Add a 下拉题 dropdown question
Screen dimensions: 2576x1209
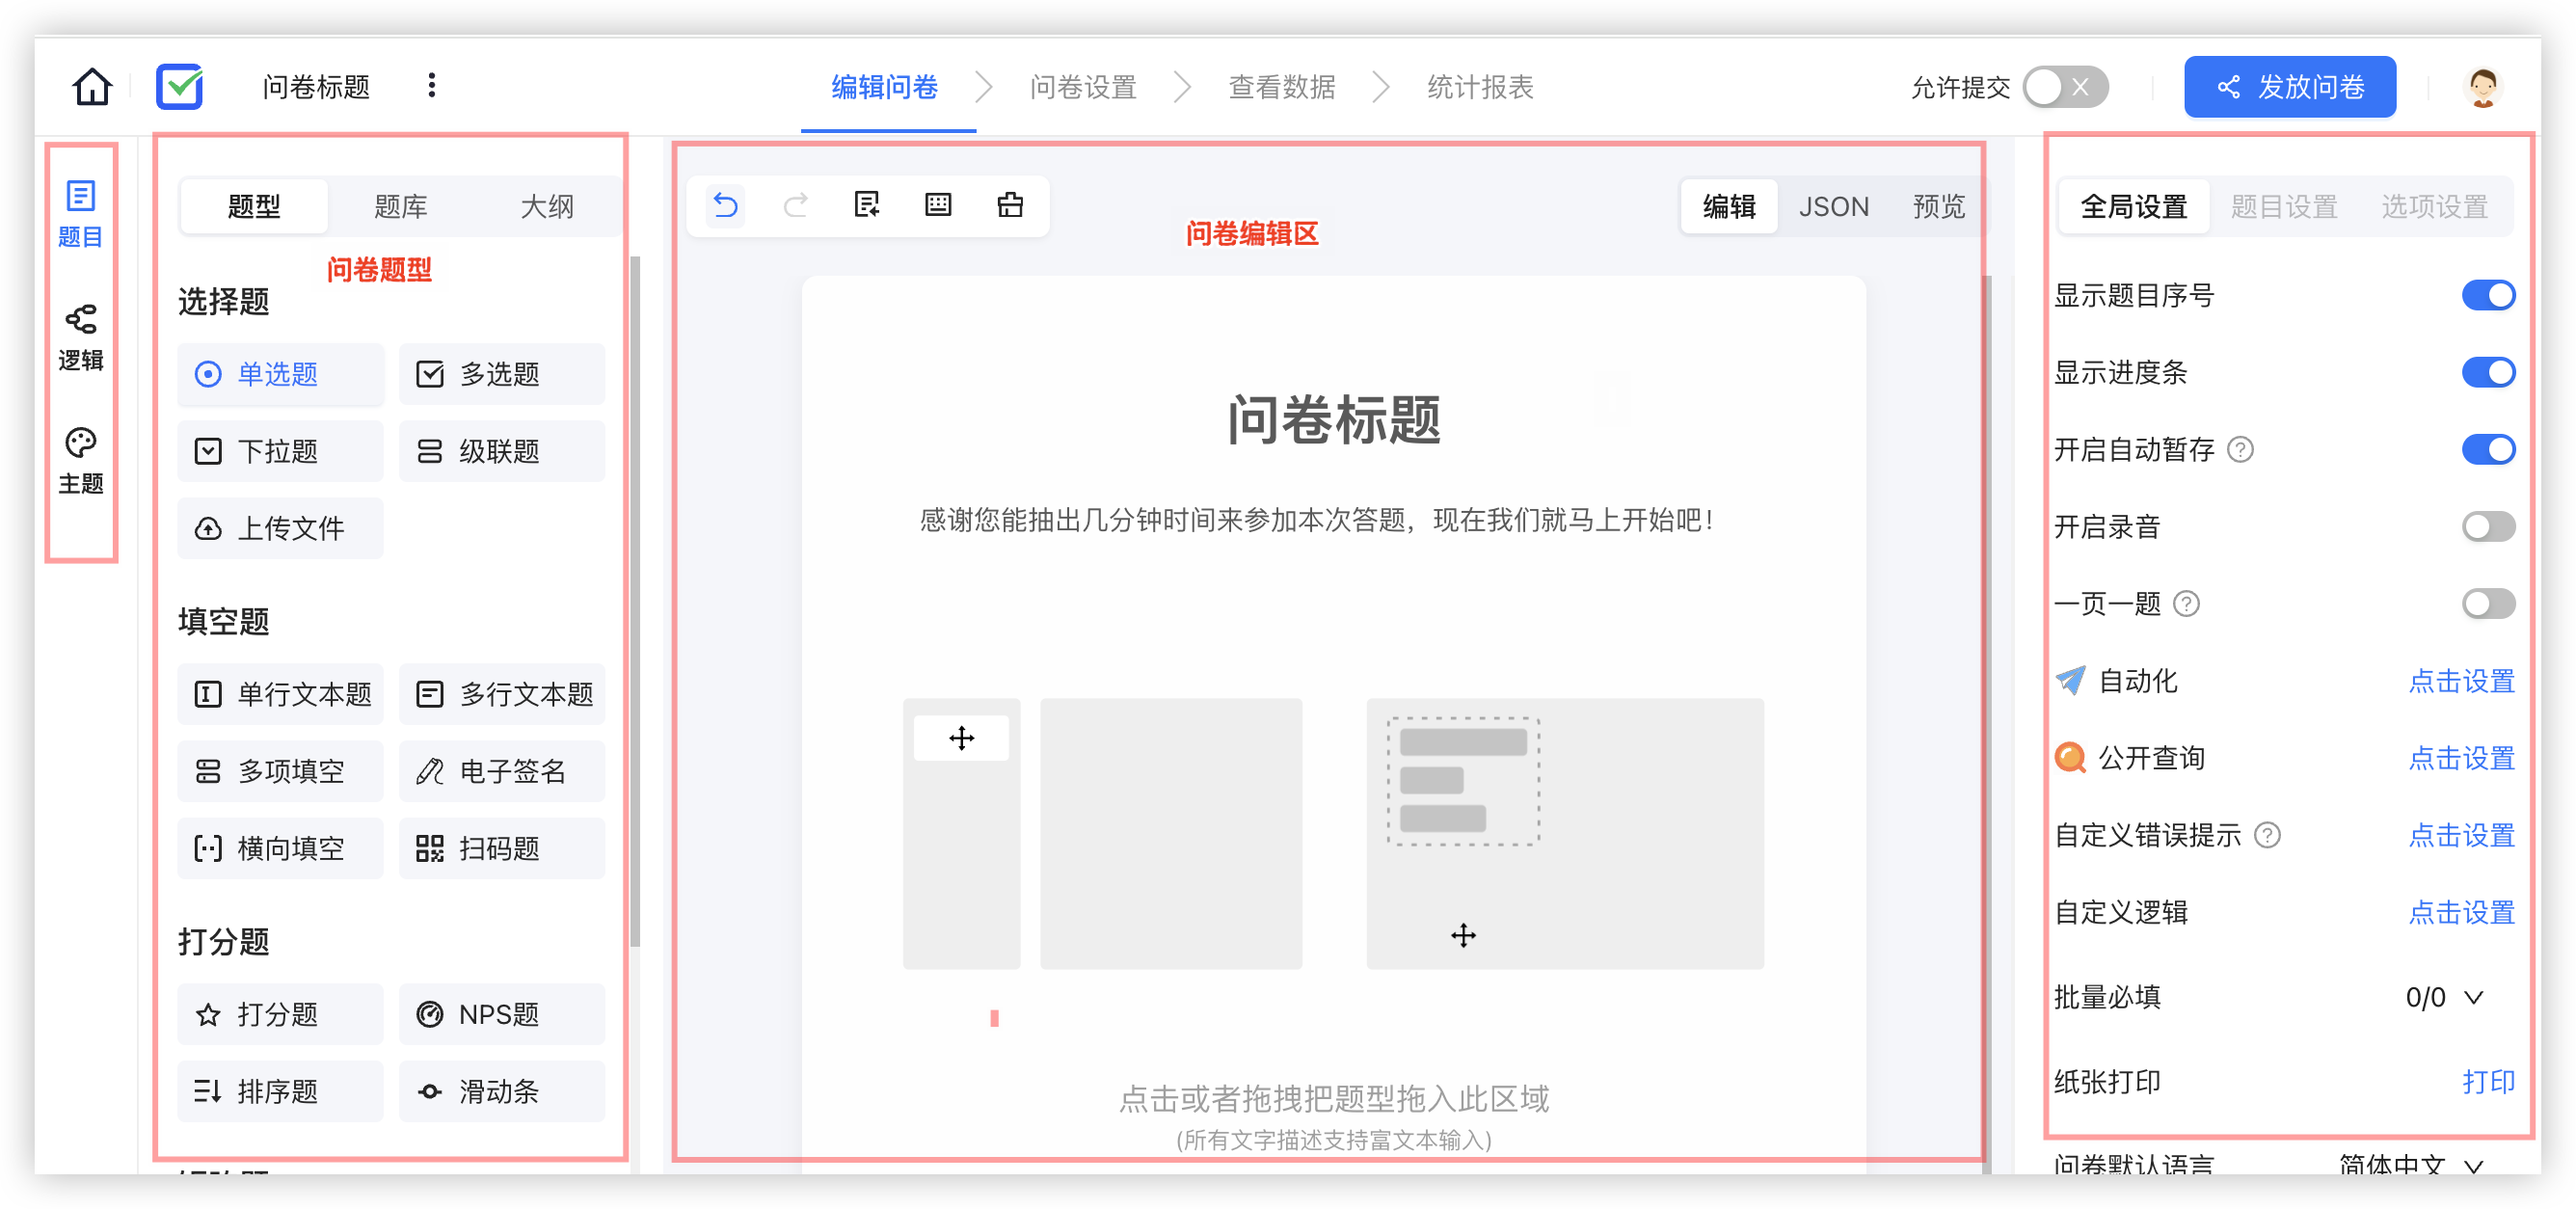(x=281, y=451)
